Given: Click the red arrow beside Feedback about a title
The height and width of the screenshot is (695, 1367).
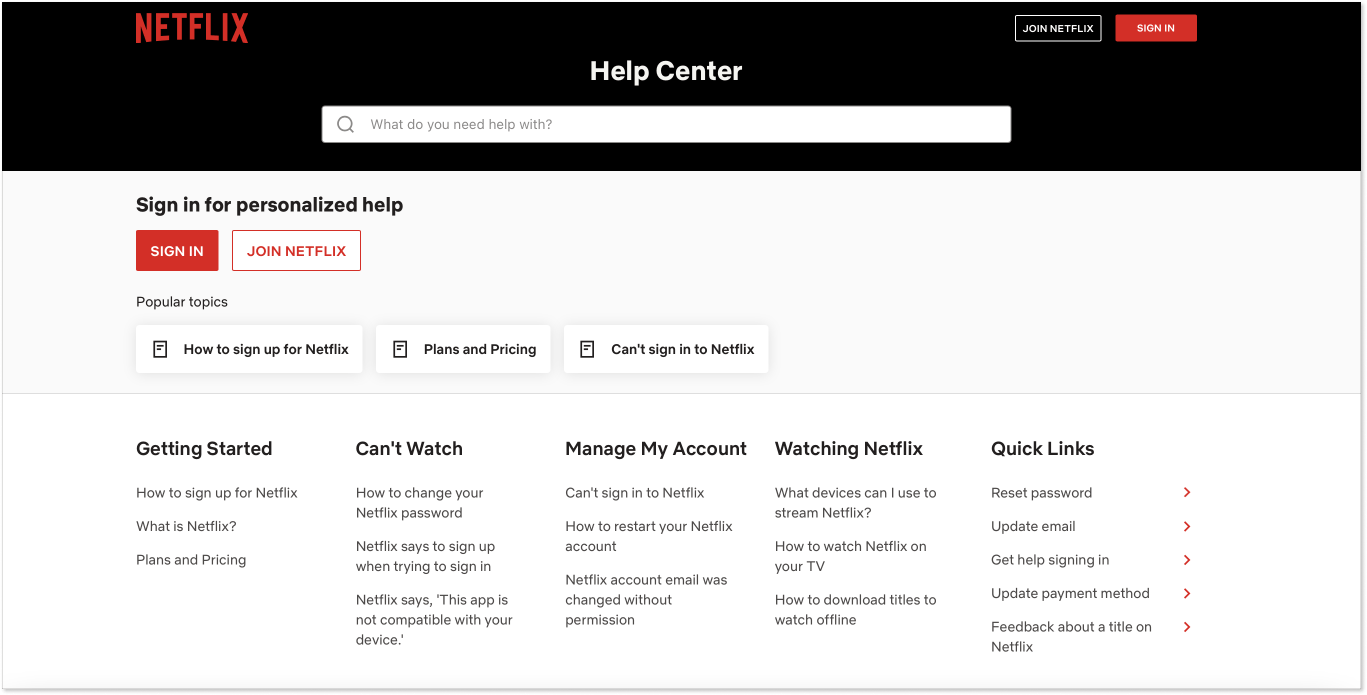Looking at the screenshot, I should [x=1187, y=627].
